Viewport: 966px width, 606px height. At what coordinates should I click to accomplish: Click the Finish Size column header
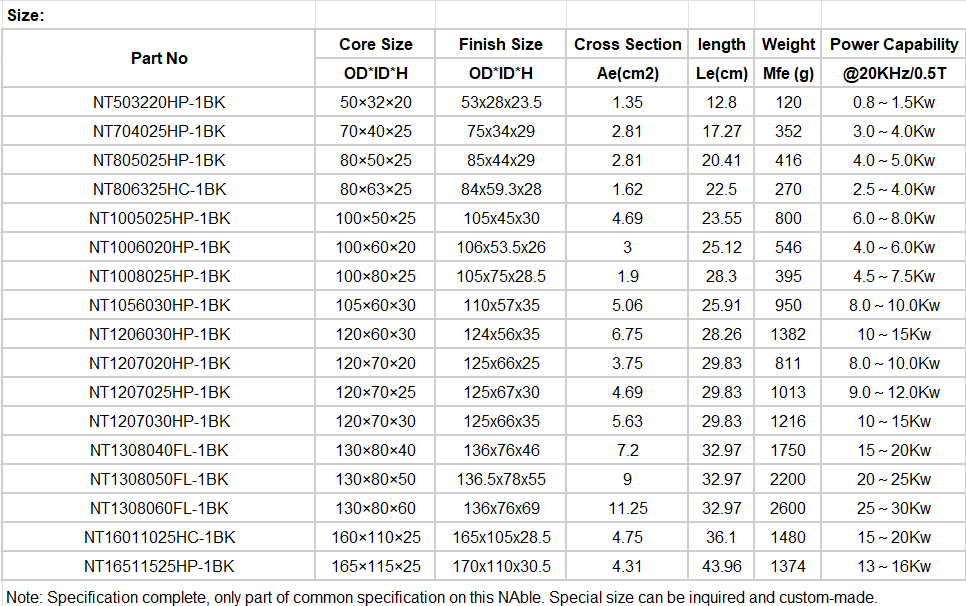pos(500,44)
